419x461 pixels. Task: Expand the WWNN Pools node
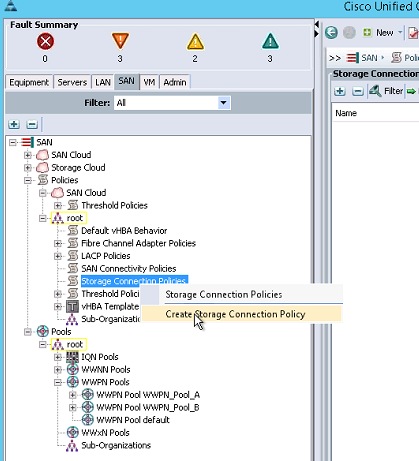point(58,370)
